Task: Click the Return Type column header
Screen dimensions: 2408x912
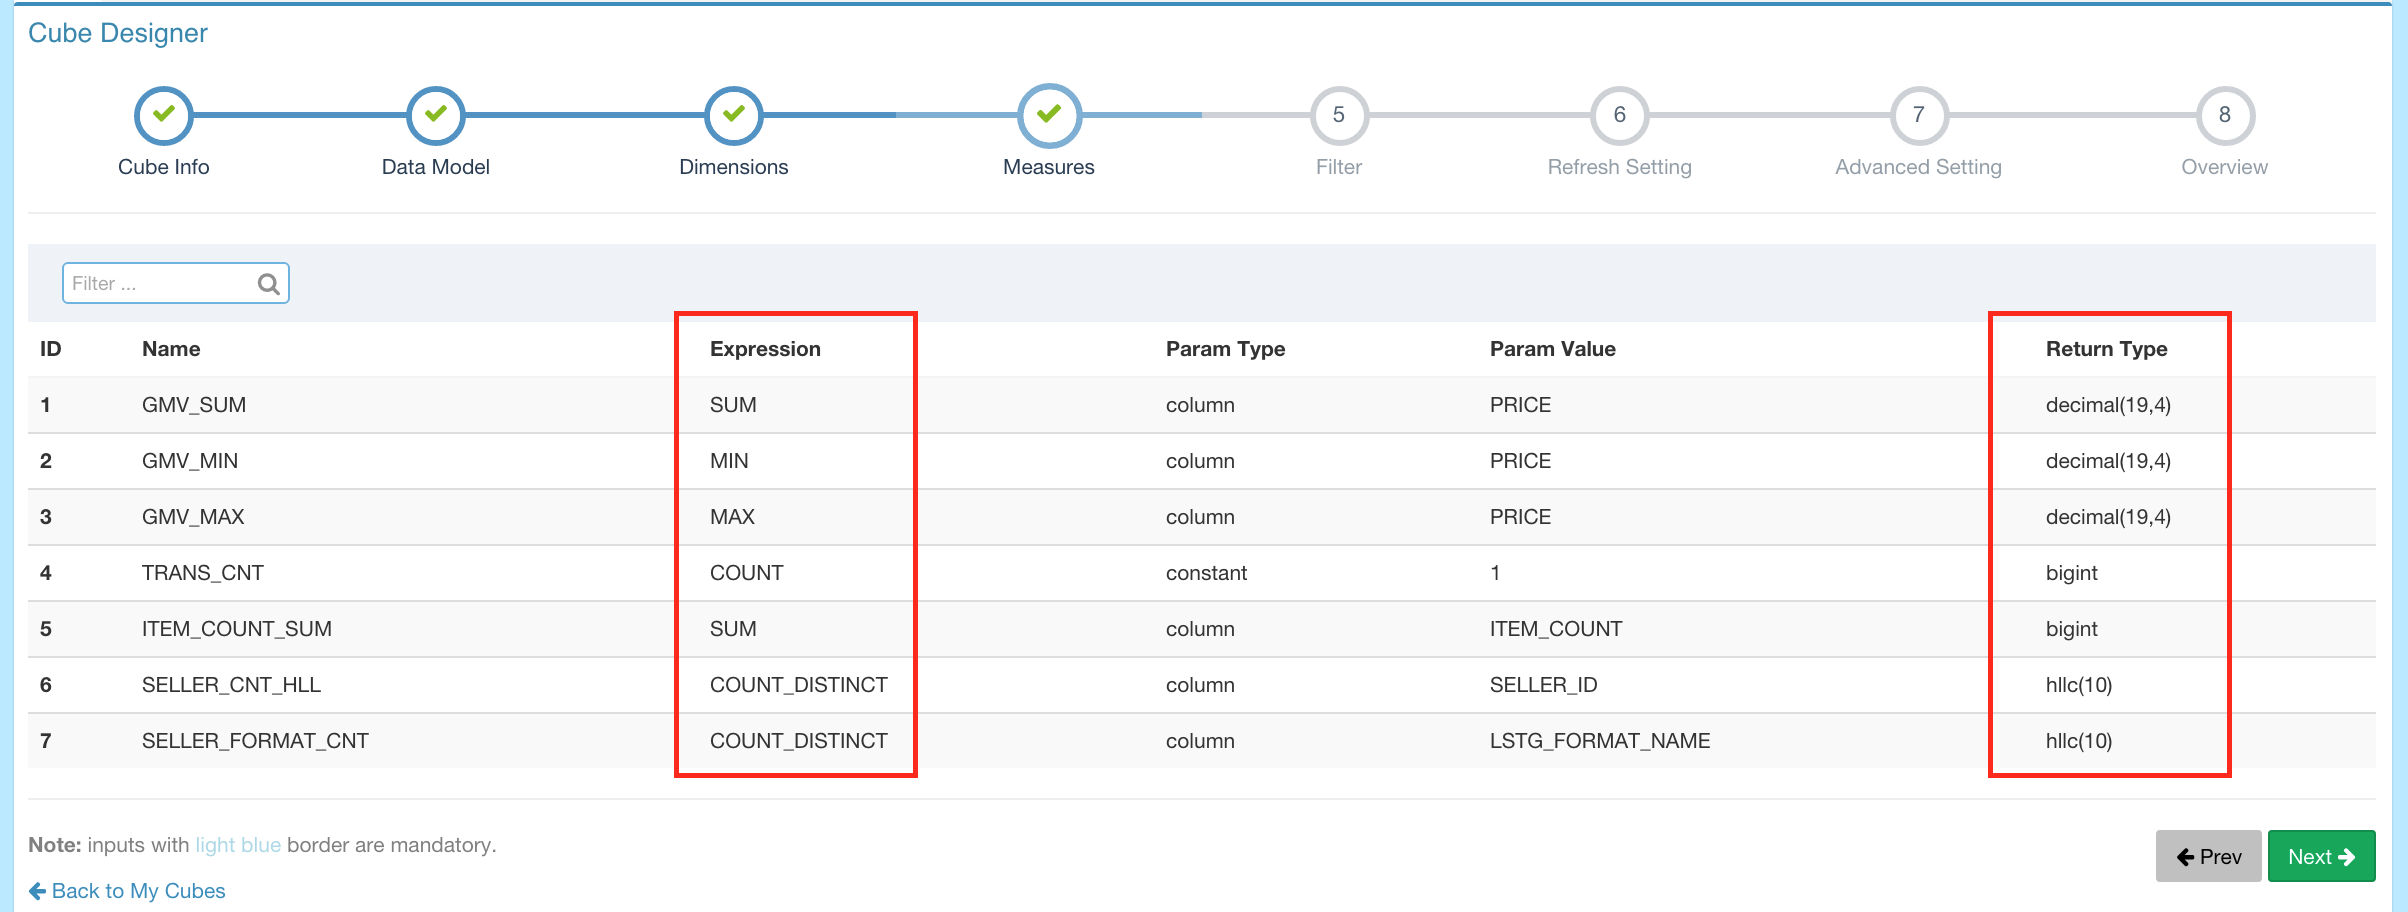Action: (2106, 349)
